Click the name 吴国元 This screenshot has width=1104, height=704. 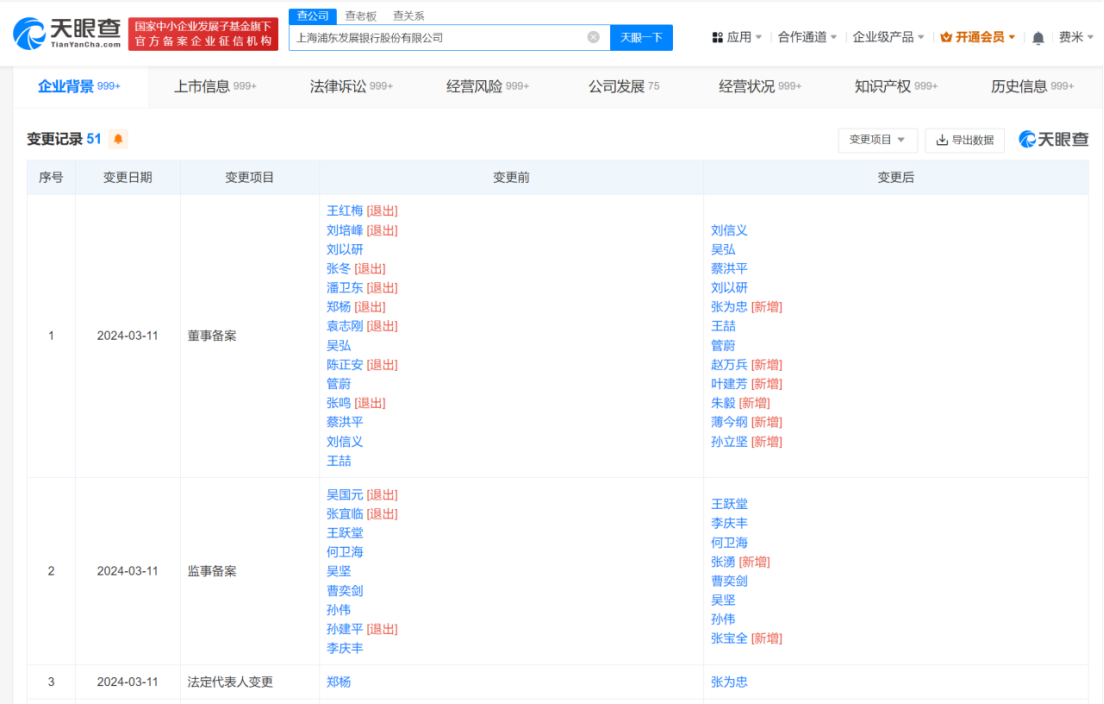[x=345, y=495]
